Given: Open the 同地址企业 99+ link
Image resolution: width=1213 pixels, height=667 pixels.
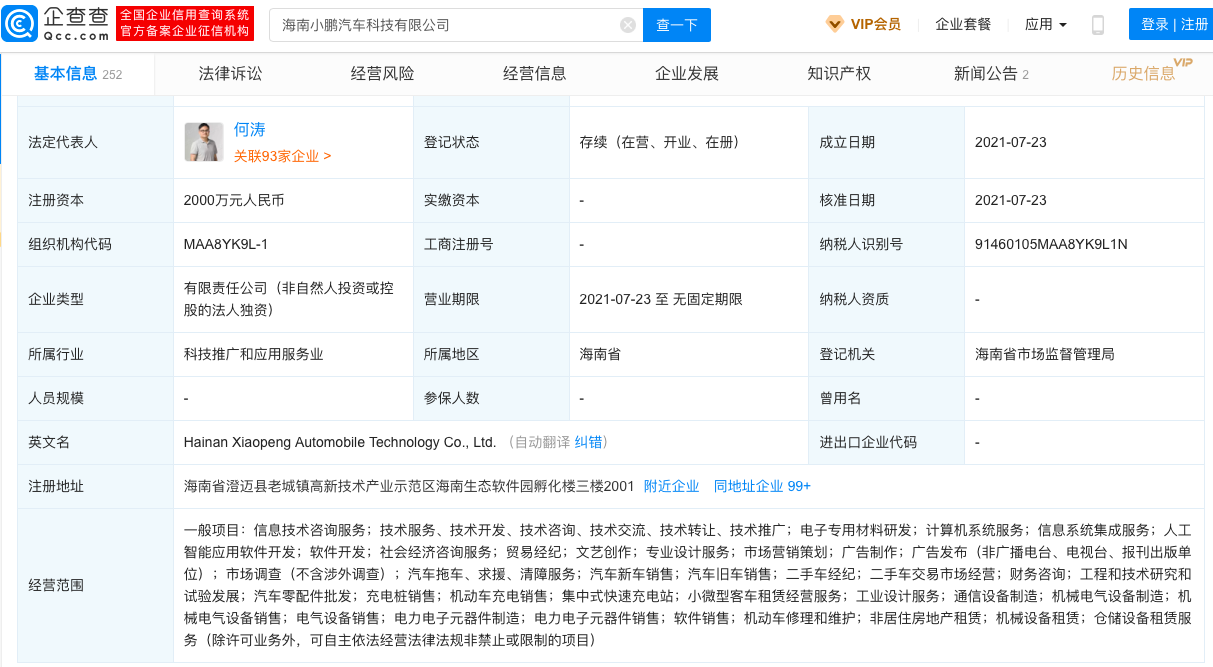Looking at the screenshot, I should click(762, 486).
